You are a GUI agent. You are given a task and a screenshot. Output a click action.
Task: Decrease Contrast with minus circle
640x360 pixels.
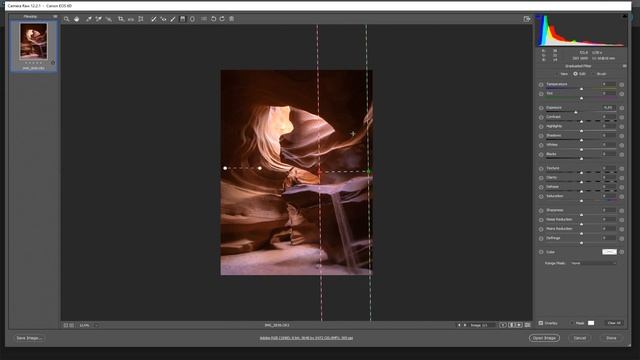[541, 118]
